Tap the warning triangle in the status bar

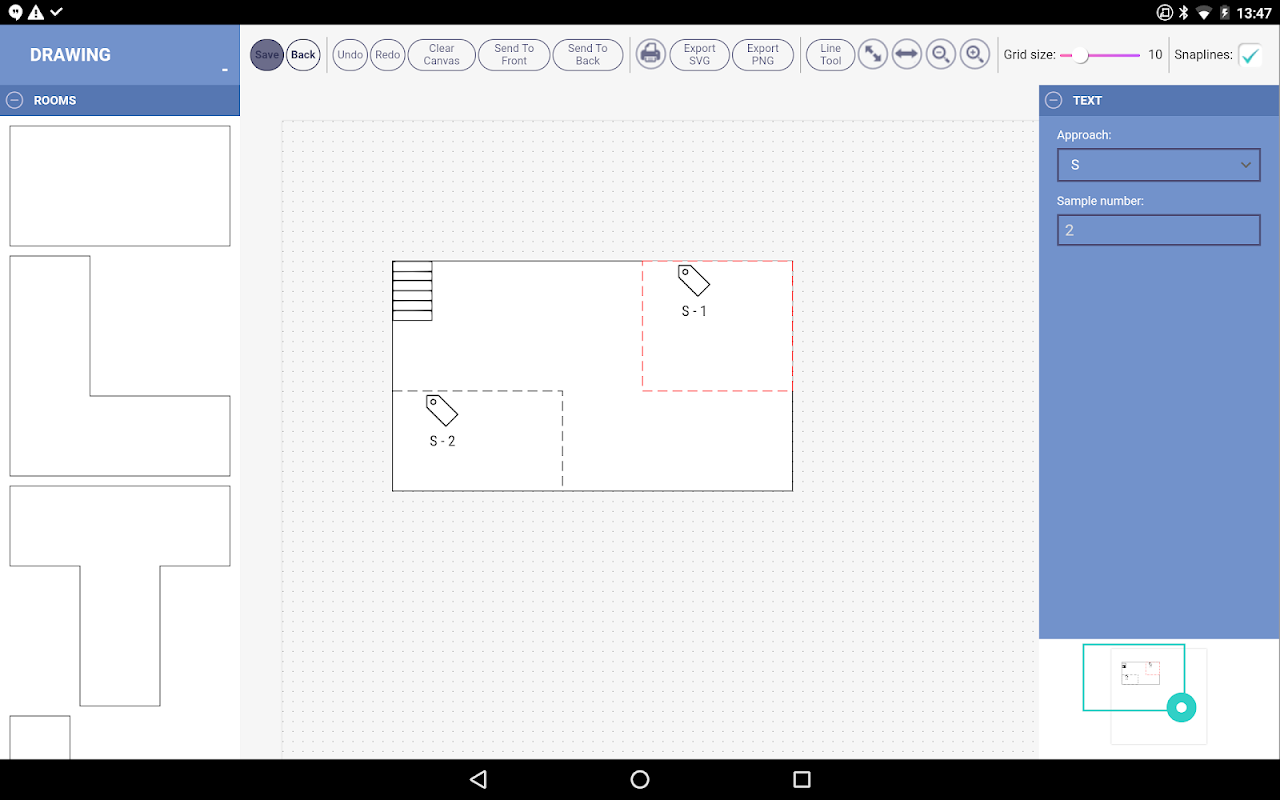coord(36,12)
